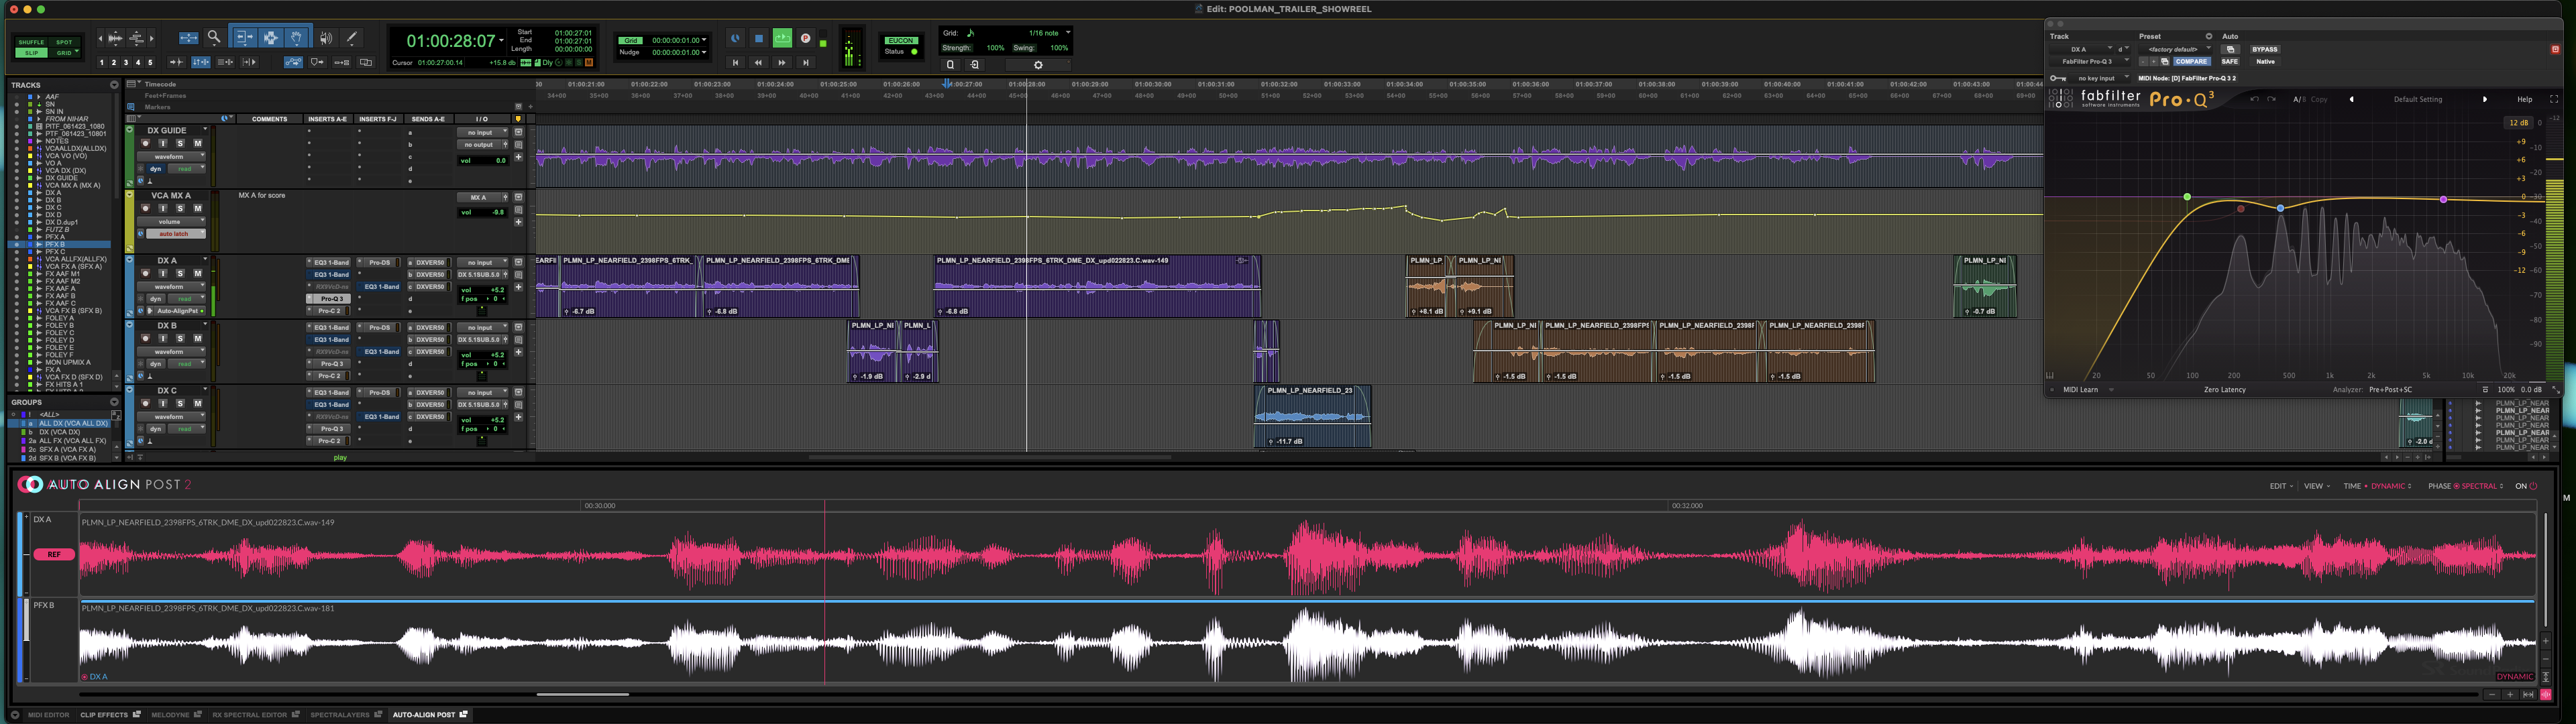Enable Shuffle edit mode

coord(31,43)
